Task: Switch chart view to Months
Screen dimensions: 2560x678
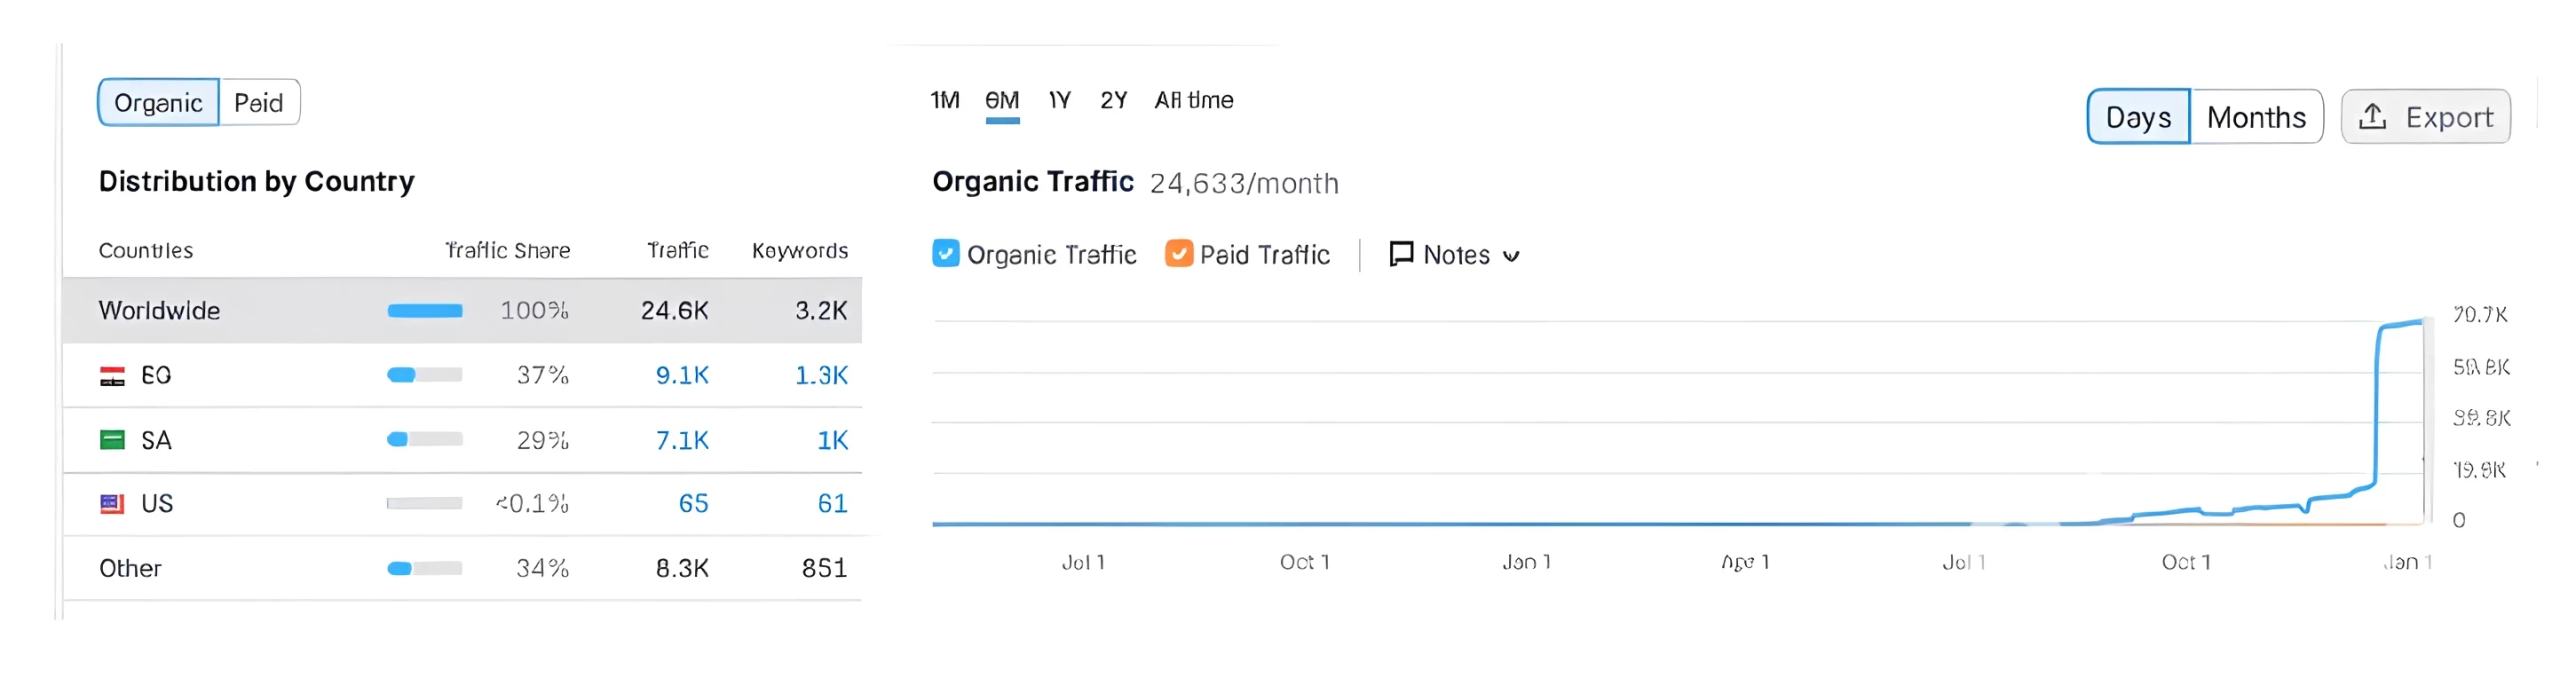Action: coord(2255,117)
